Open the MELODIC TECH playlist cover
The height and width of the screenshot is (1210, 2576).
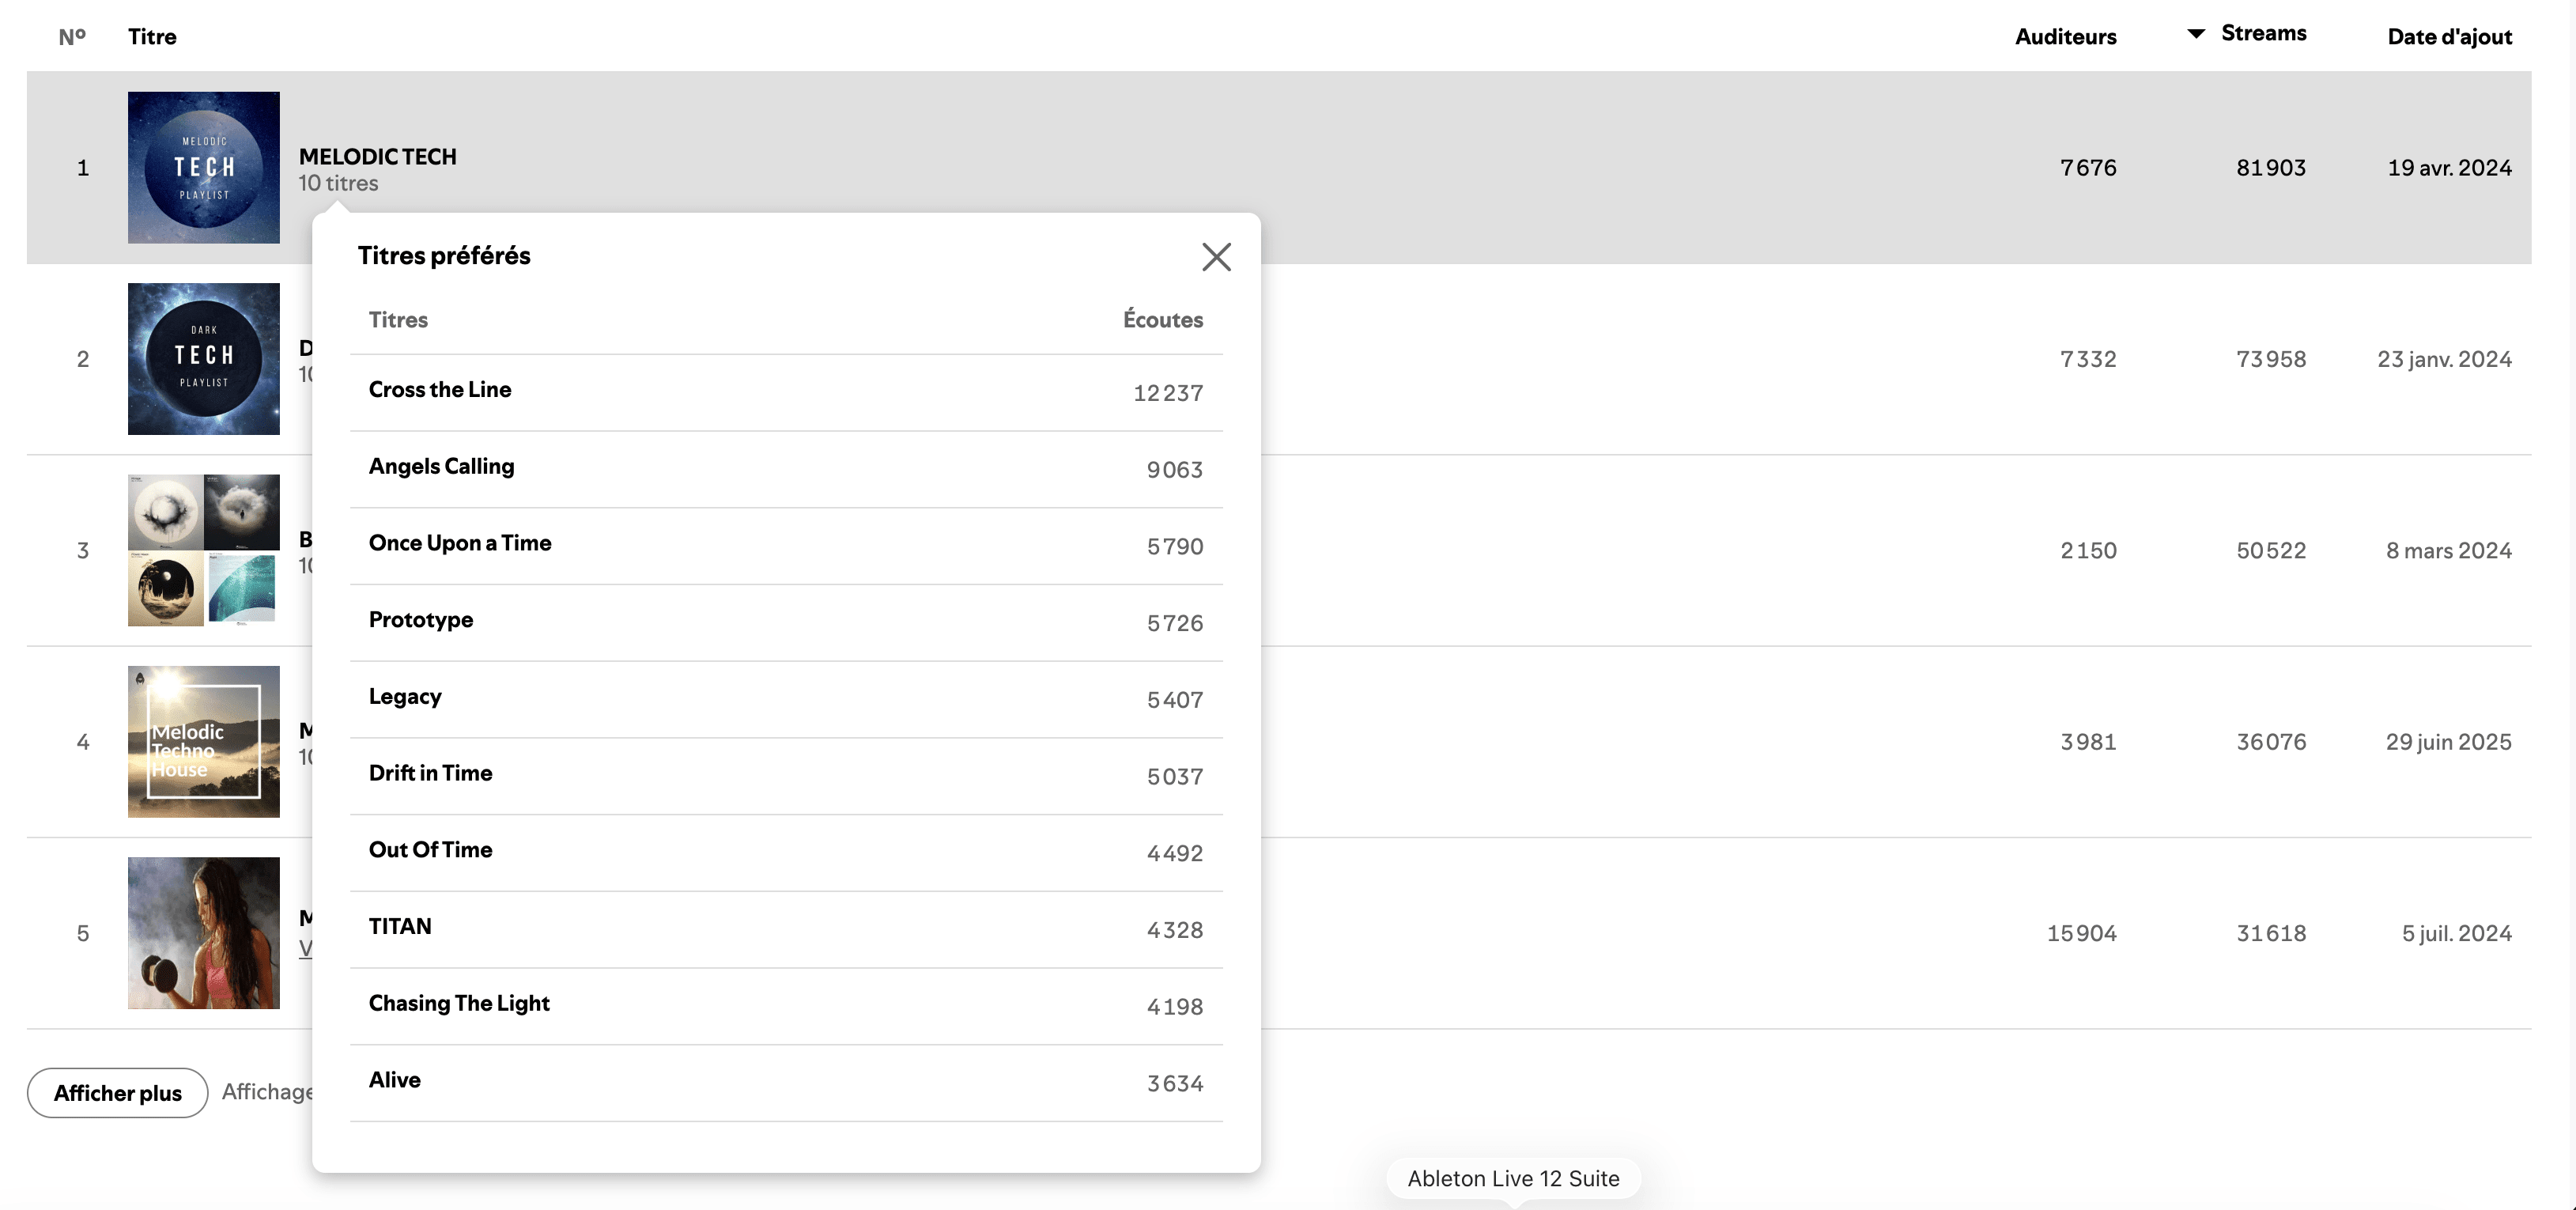pos(204,167)
